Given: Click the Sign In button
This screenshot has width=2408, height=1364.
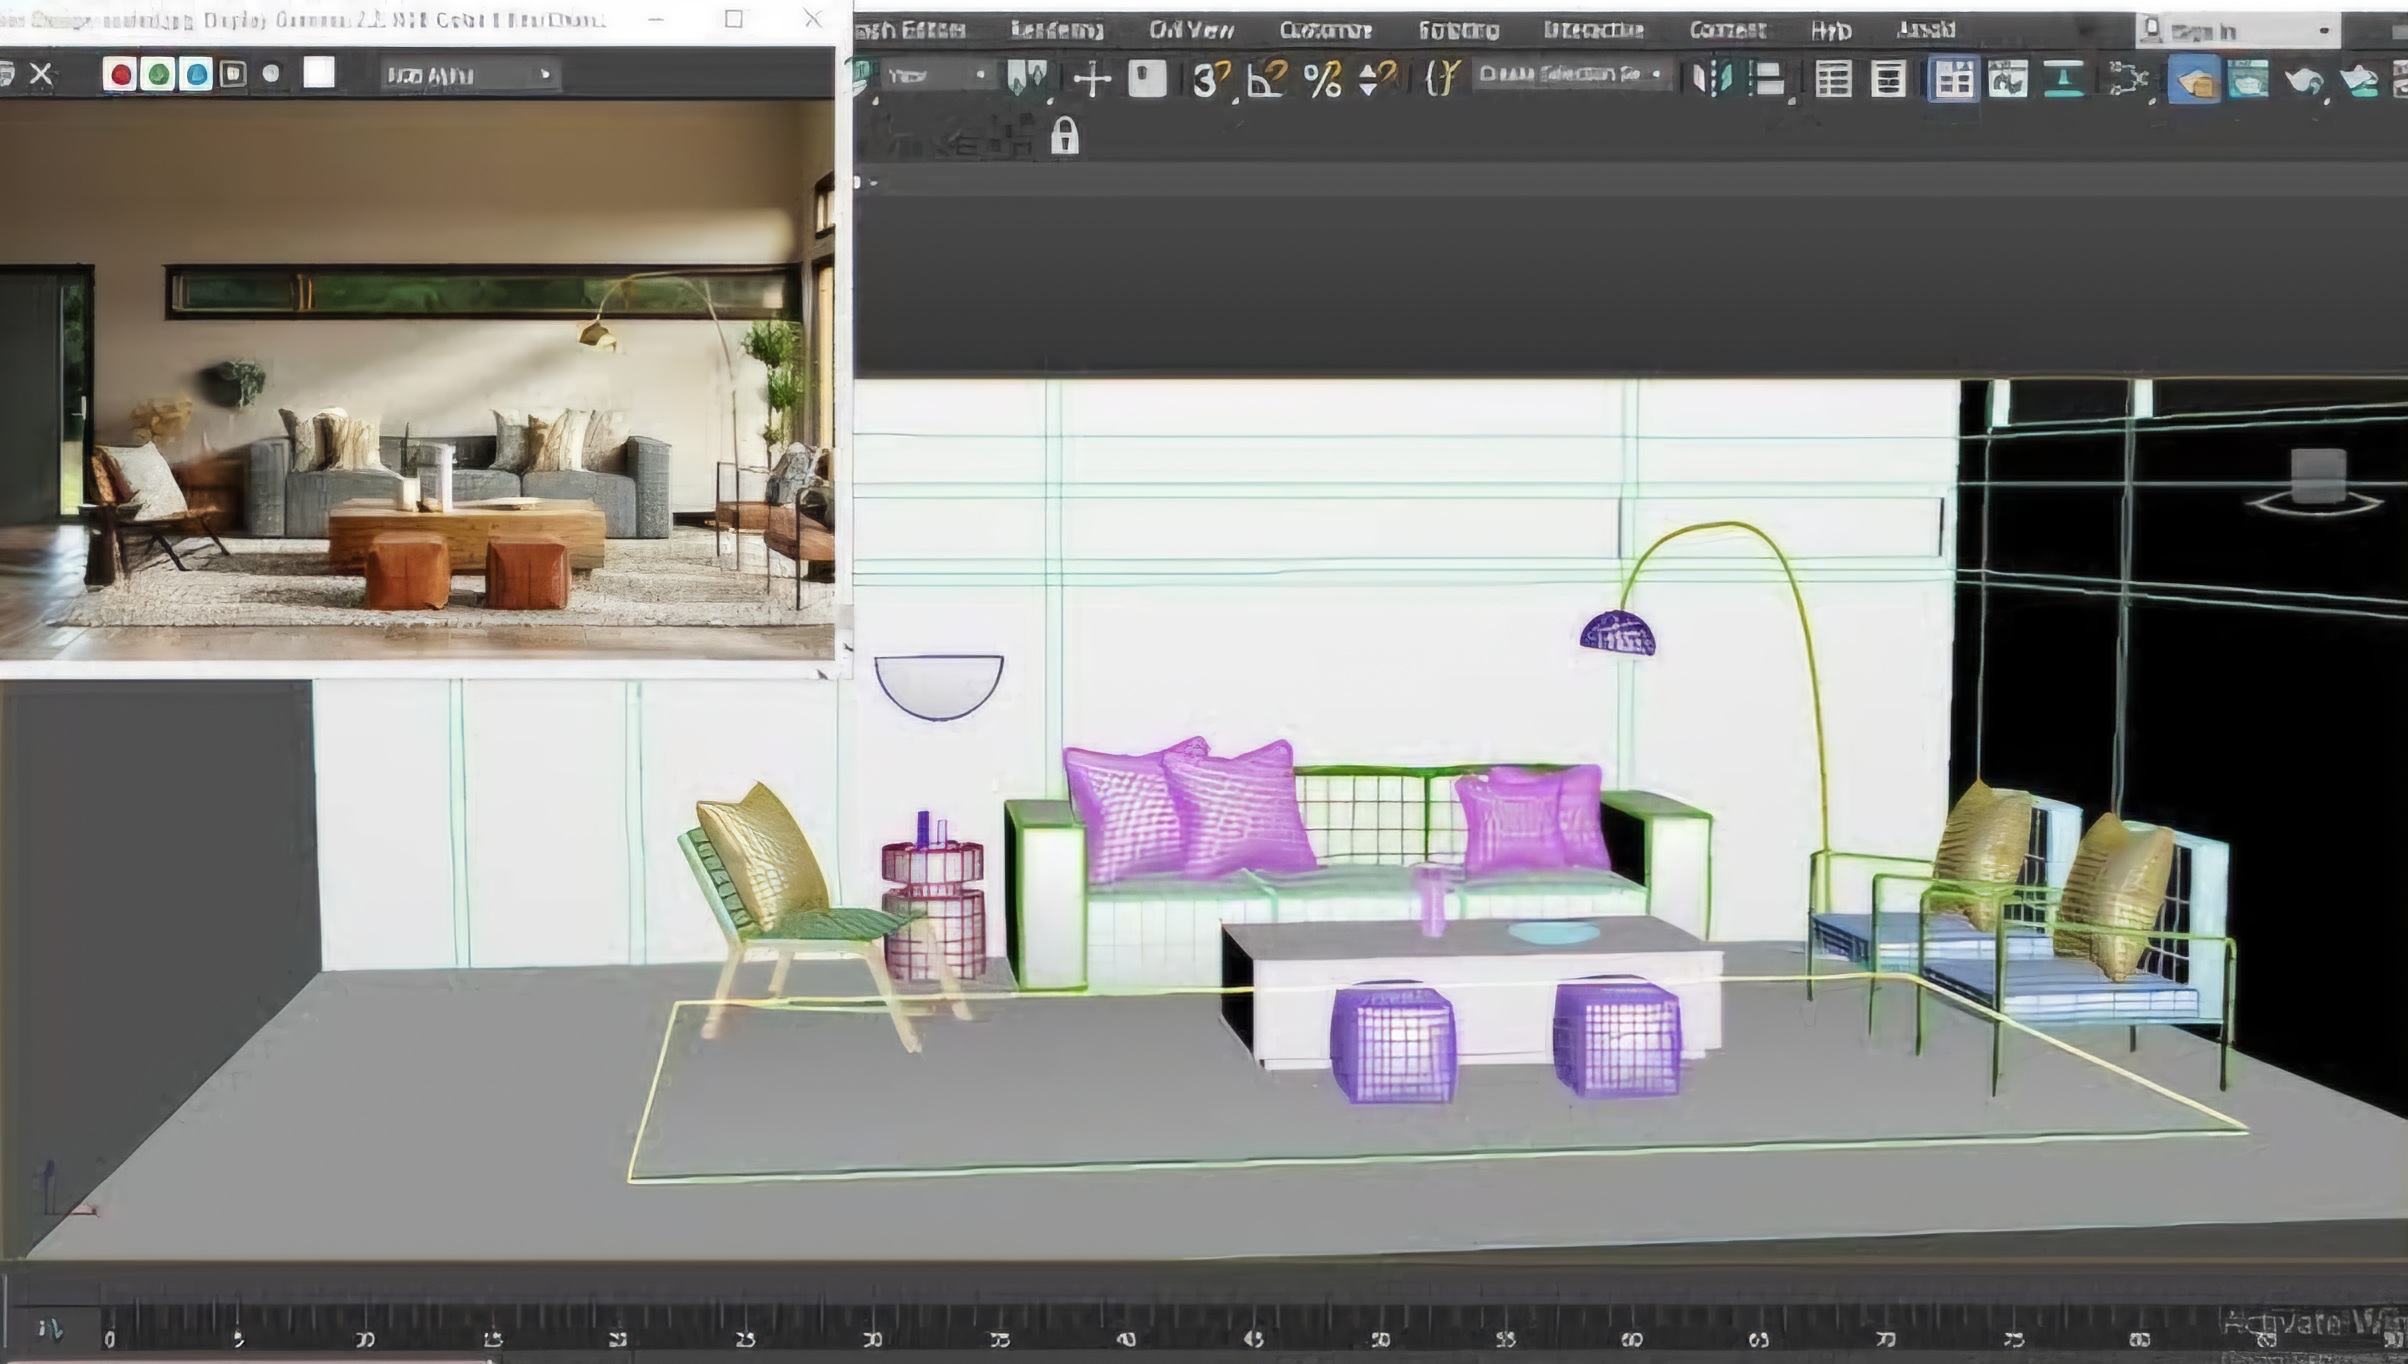Looking at the screenshot, I should (2216, 32).
